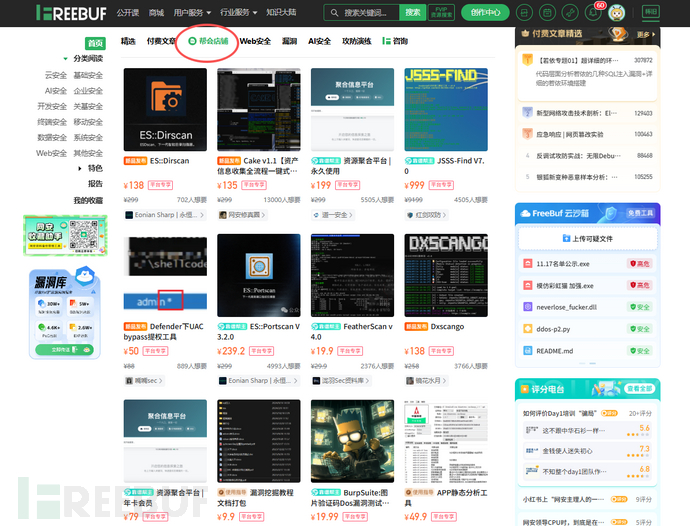Select the 攻防演练 tab
Screen dimensions: 690x526
[x=356, y=42]
